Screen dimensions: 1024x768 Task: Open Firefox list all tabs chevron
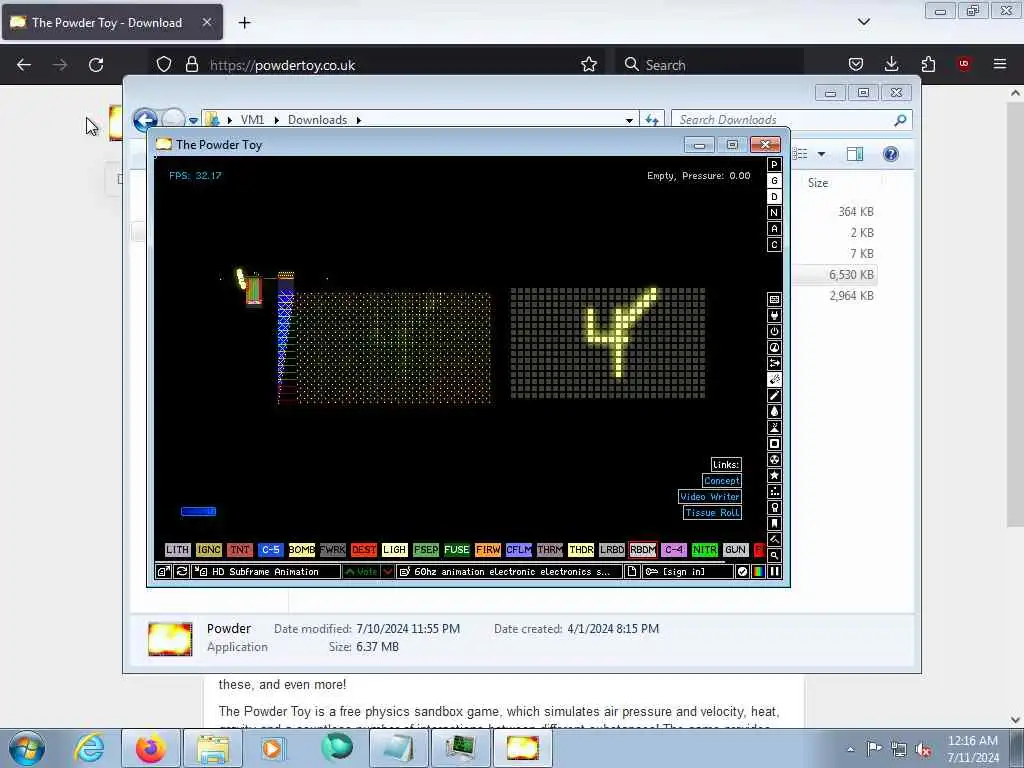click(x=864, y=22)
